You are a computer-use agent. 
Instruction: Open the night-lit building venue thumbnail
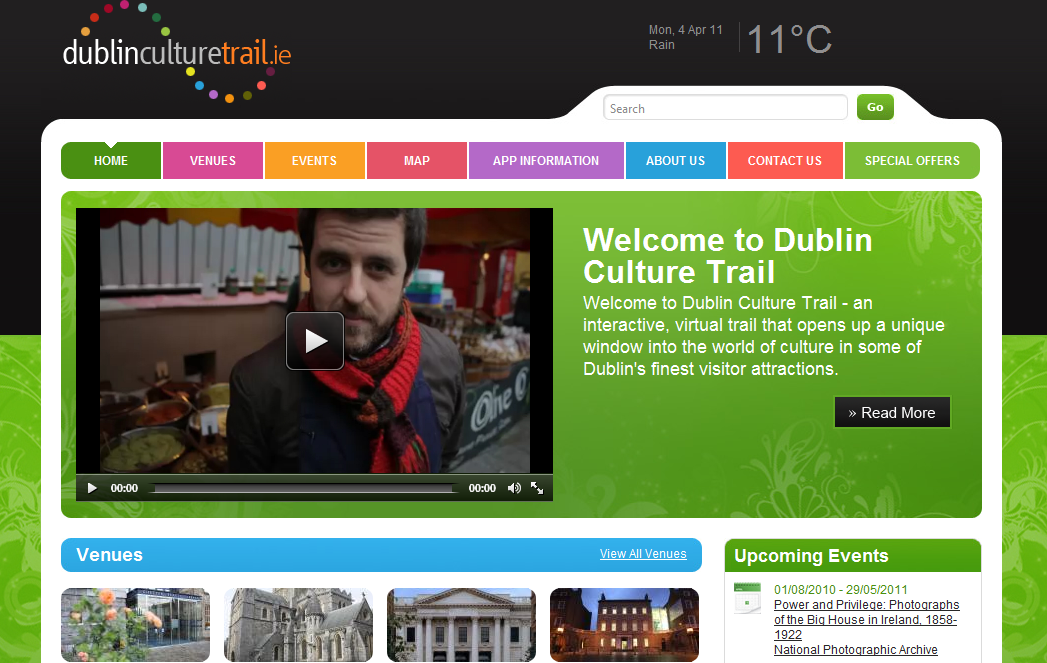click(x=624, y=625)
